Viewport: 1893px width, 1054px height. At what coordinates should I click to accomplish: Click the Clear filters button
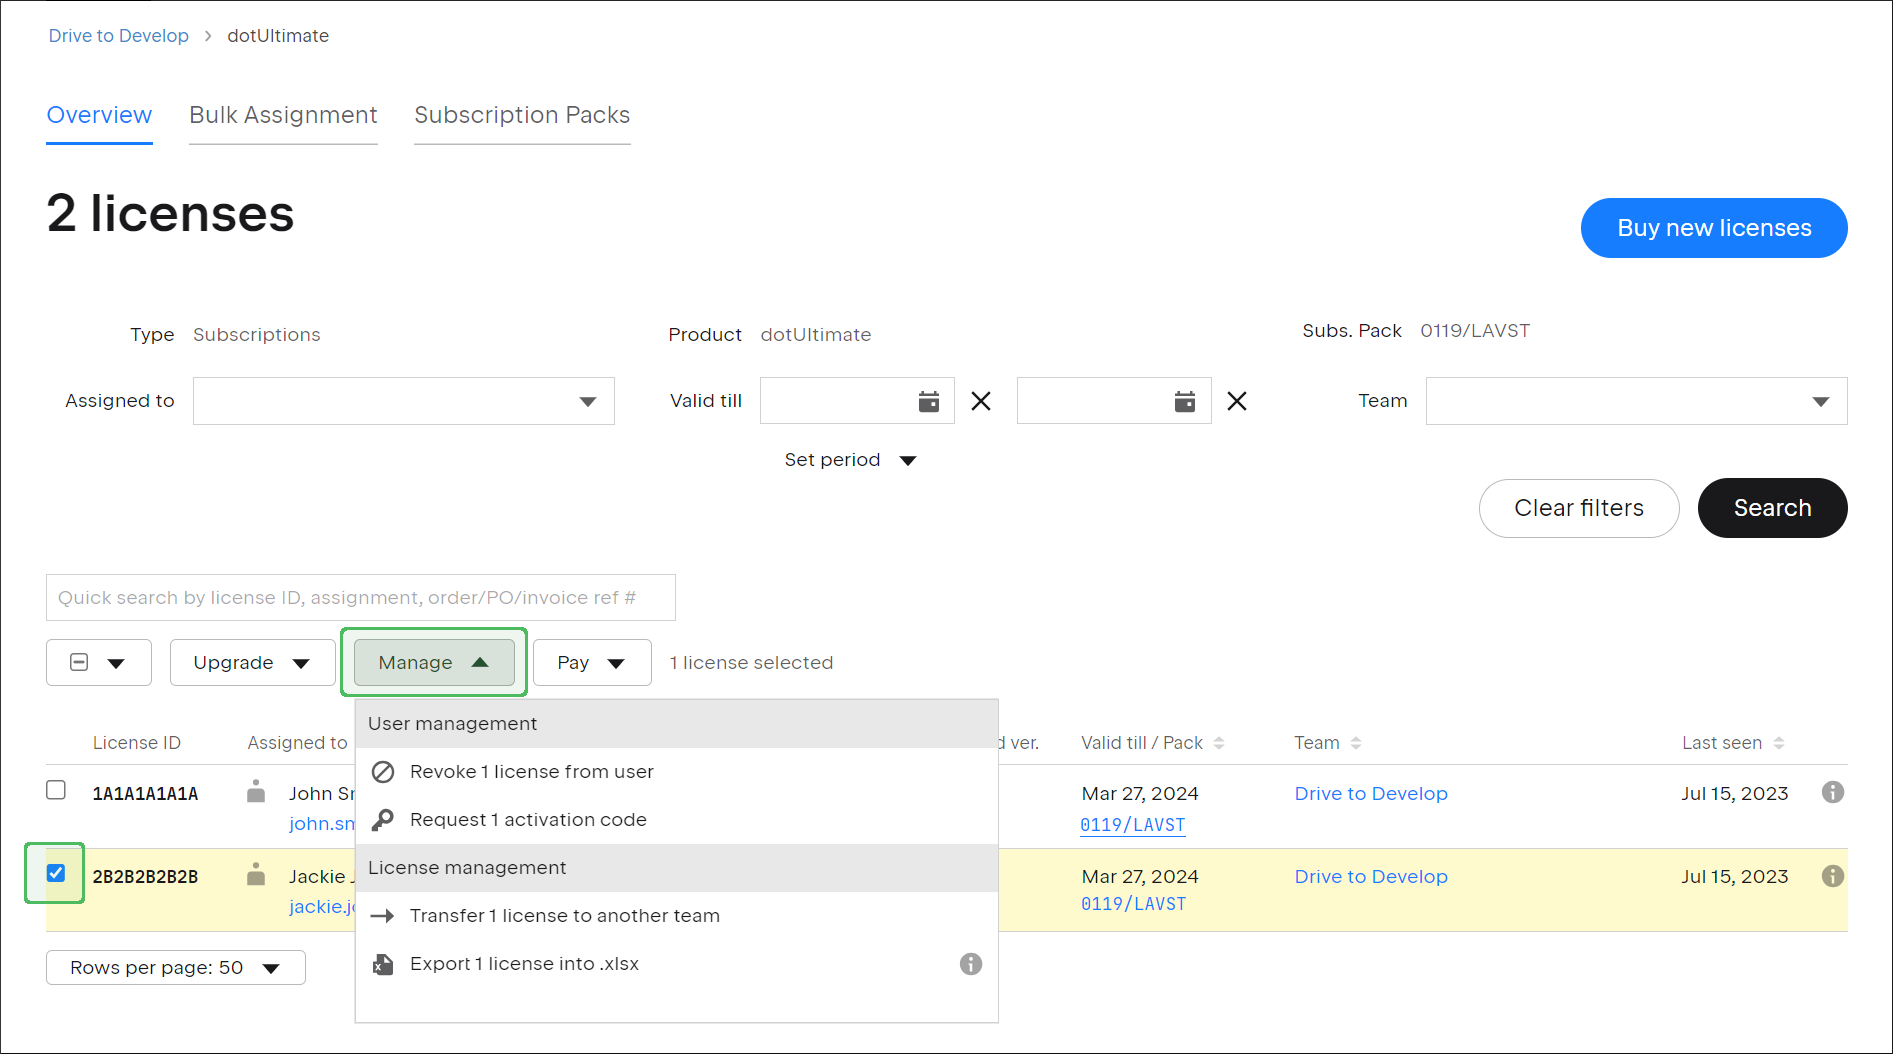point(1579,508)
